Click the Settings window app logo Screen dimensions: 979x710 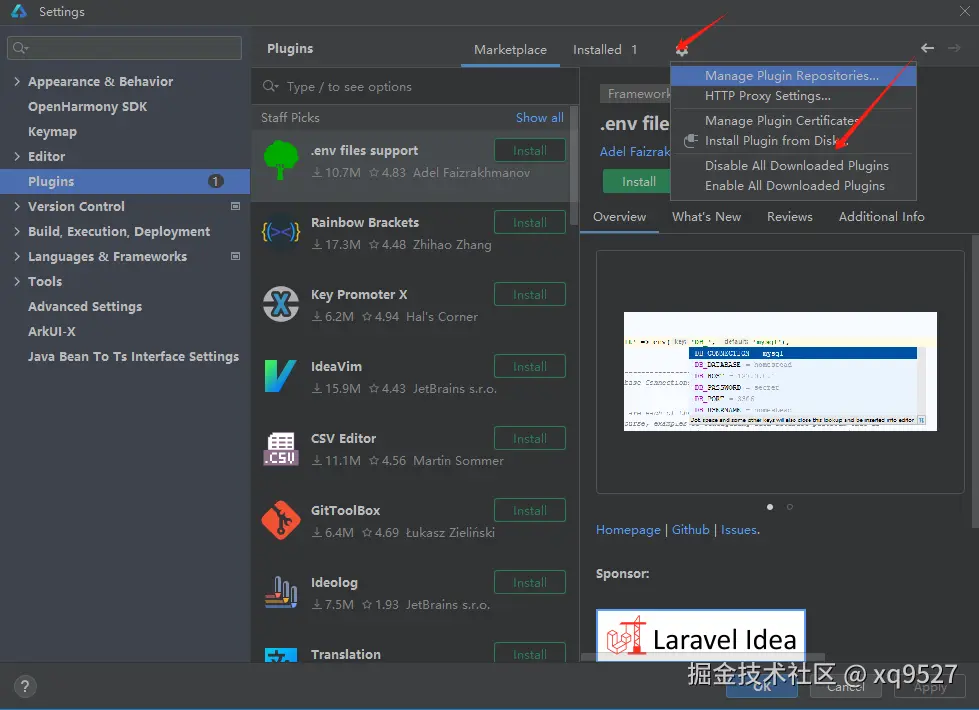19,11
